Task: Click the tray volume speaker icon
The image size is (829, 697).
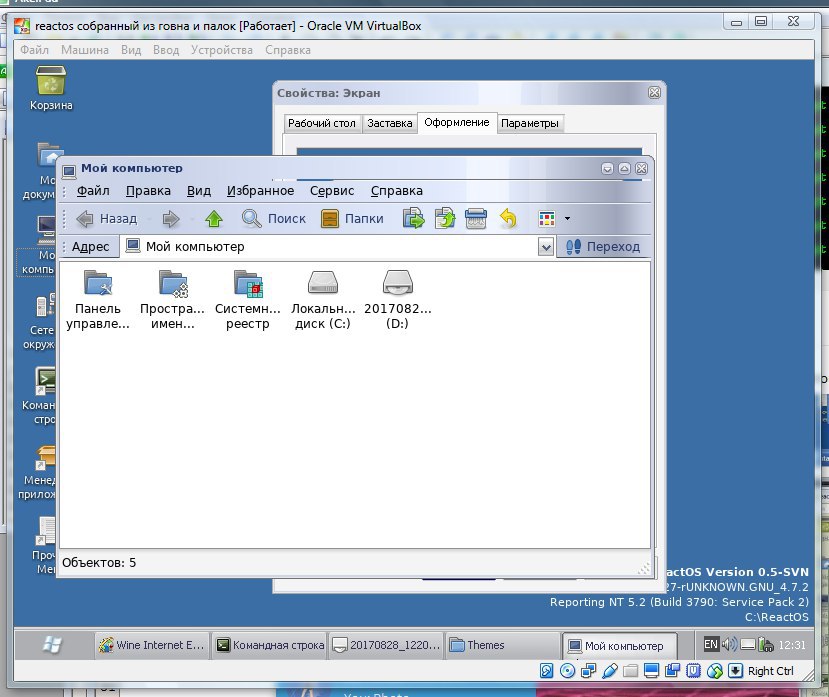Action: tap(729, 644)
